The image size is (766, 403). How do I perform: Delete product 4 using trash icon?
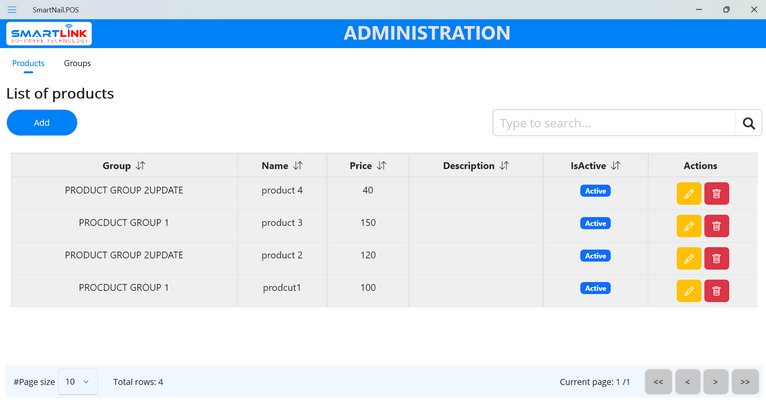pyautogui.click(x=716, y=194)
